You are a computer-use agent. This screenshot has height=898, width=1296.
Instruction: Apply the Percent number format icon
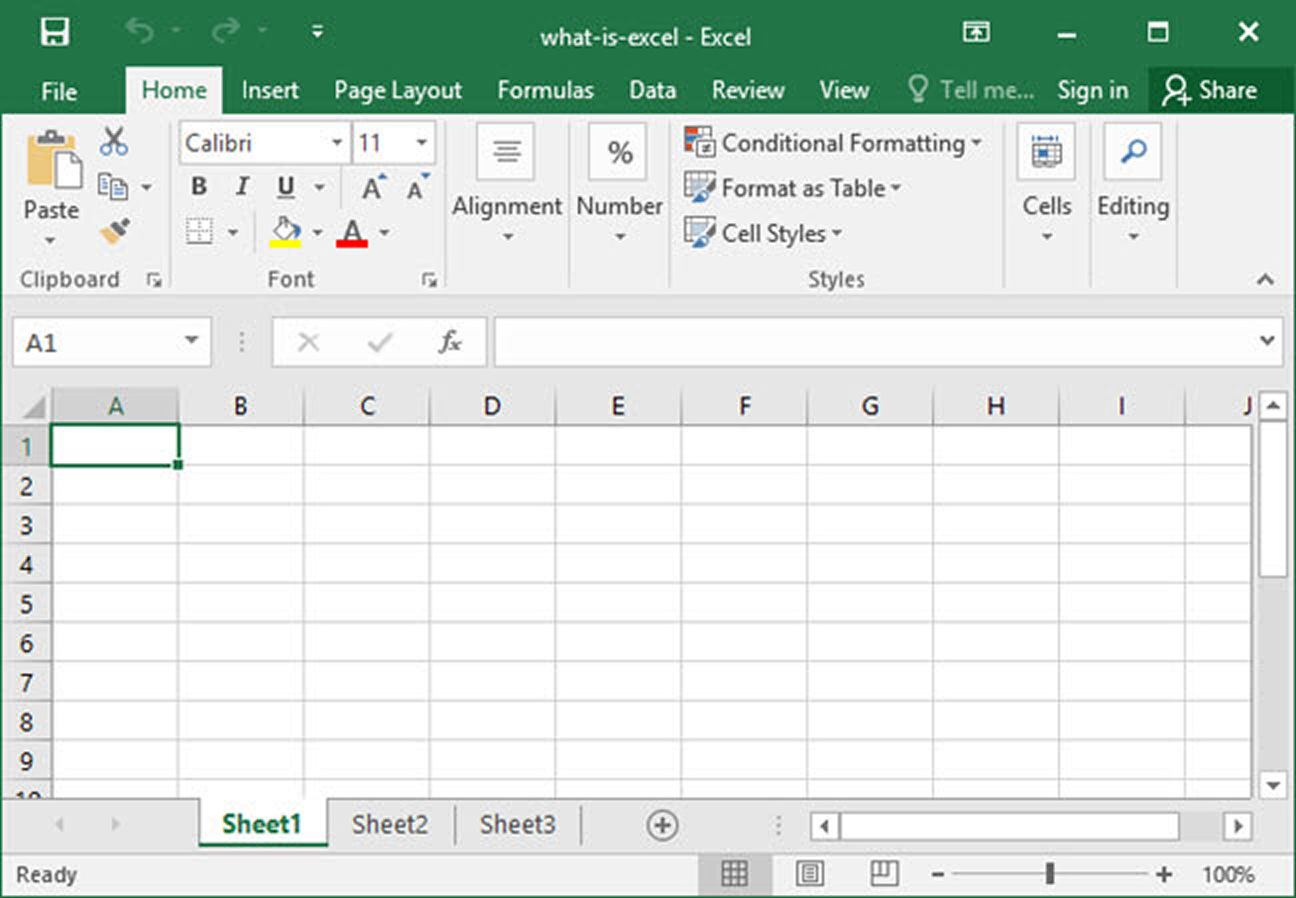(x=618, y=152)
